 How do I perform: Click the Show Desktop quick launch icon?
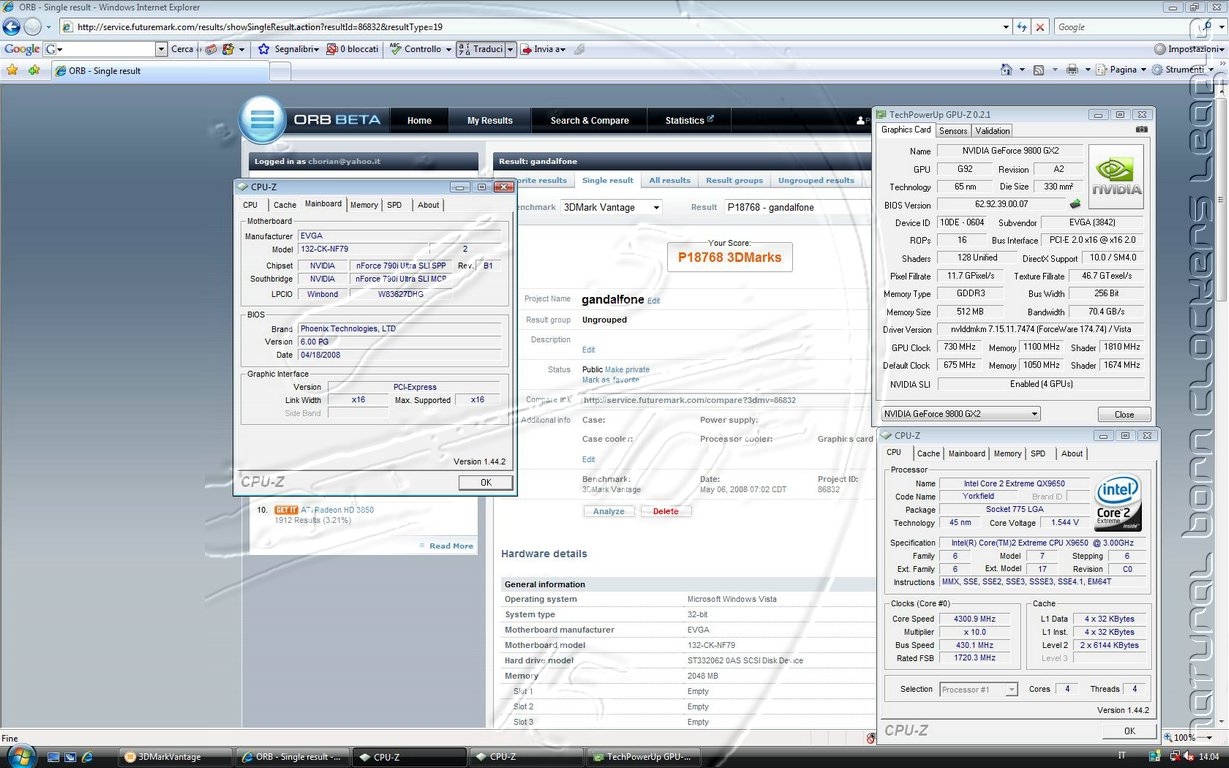point(53,757)
